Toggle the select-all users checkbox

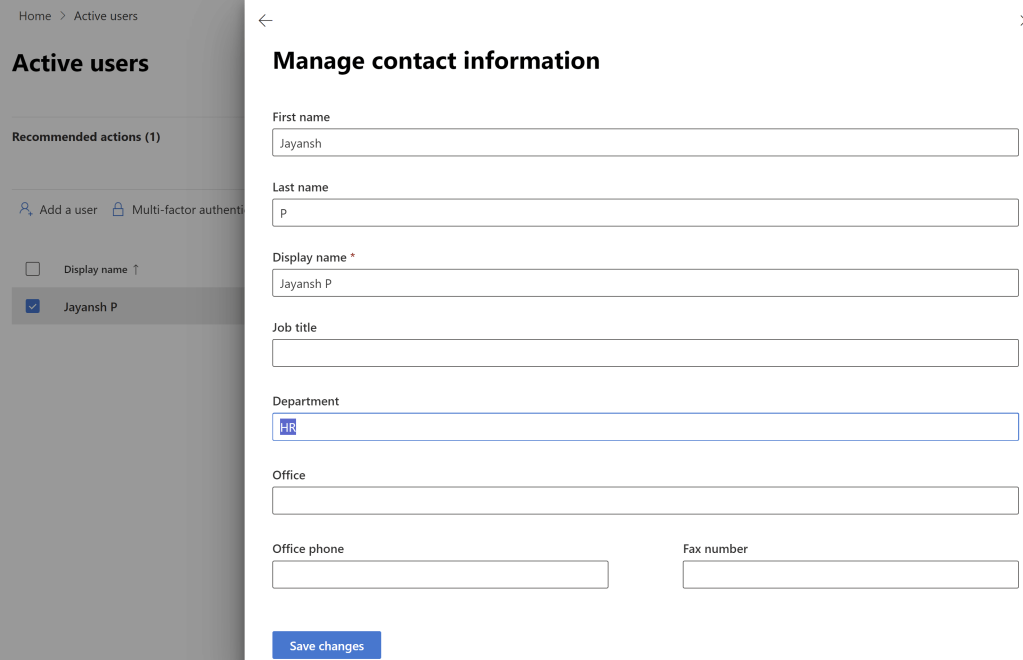(33, 269)
